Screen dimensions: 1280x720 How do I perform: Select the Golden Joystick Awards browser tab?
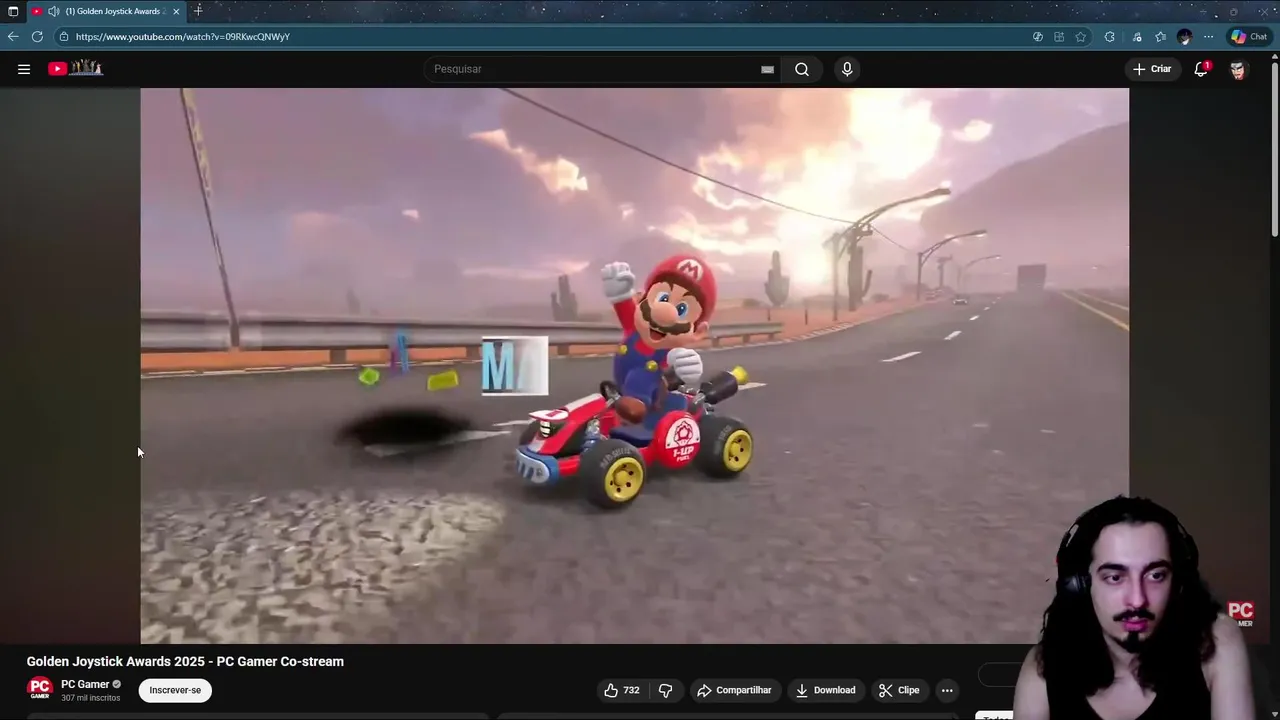pyautogui.click(x=105, y=11)
